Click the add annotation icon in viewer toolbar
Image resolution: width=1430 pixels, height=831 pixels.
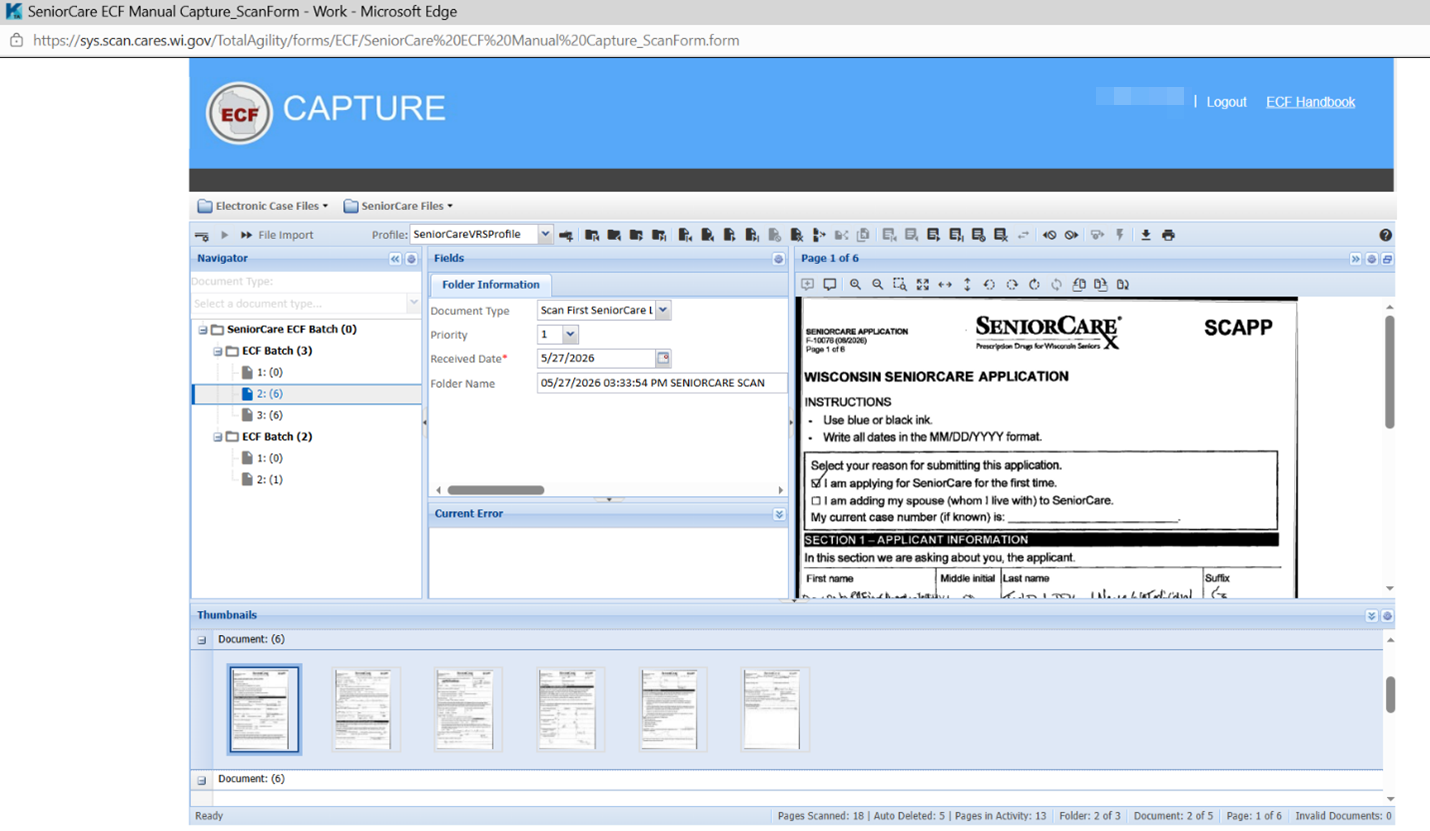(x=808, y=284)
